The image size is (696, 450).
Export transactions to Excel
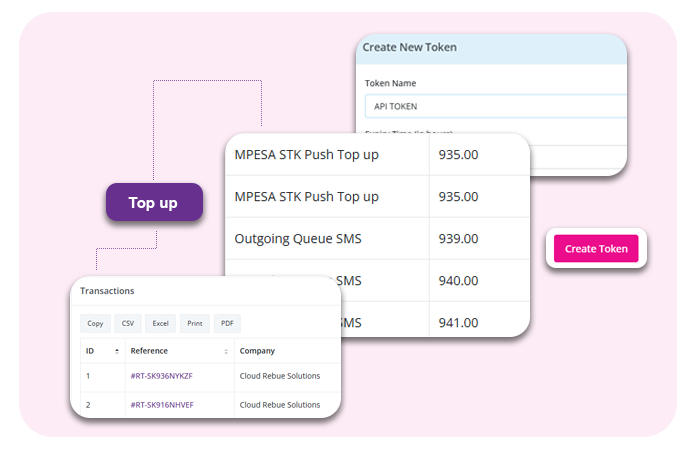pyautogui.click(x=160, y=324)
